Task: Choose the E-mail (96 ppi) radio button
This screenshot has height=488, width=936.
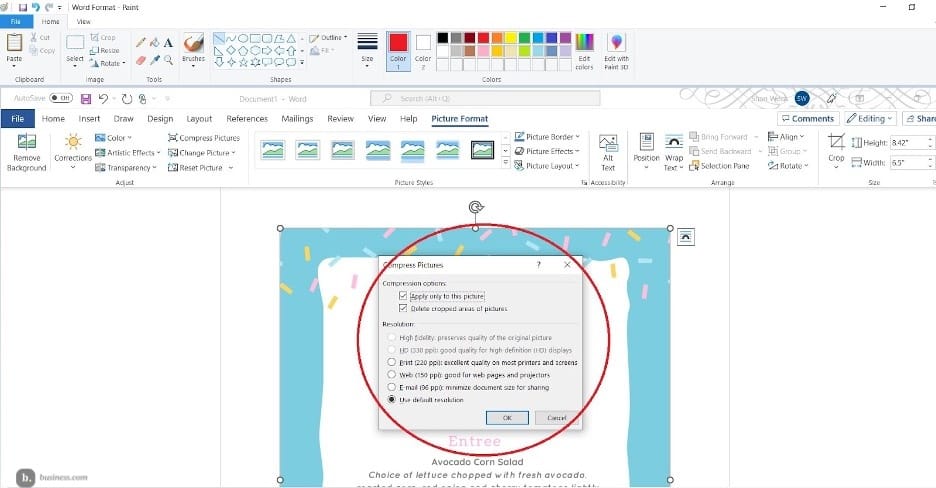Action: pyautogui.click(x=391, y=387)
